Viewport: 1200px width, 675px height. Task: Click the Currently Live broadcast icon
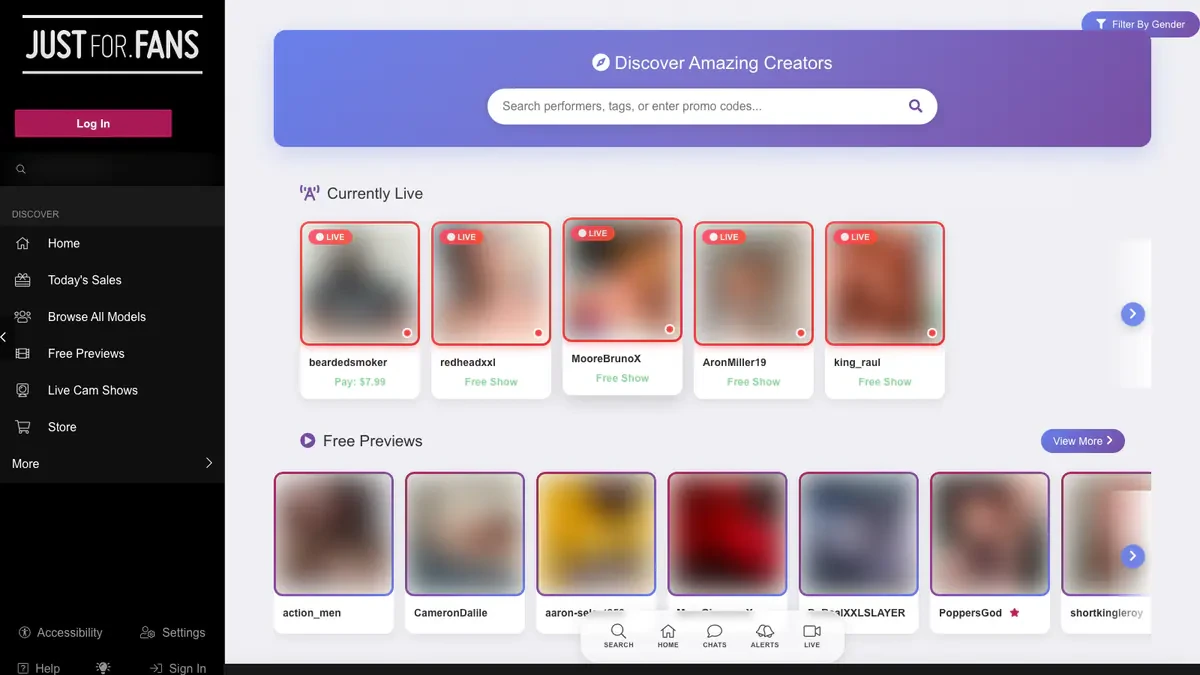coord(310,193)
